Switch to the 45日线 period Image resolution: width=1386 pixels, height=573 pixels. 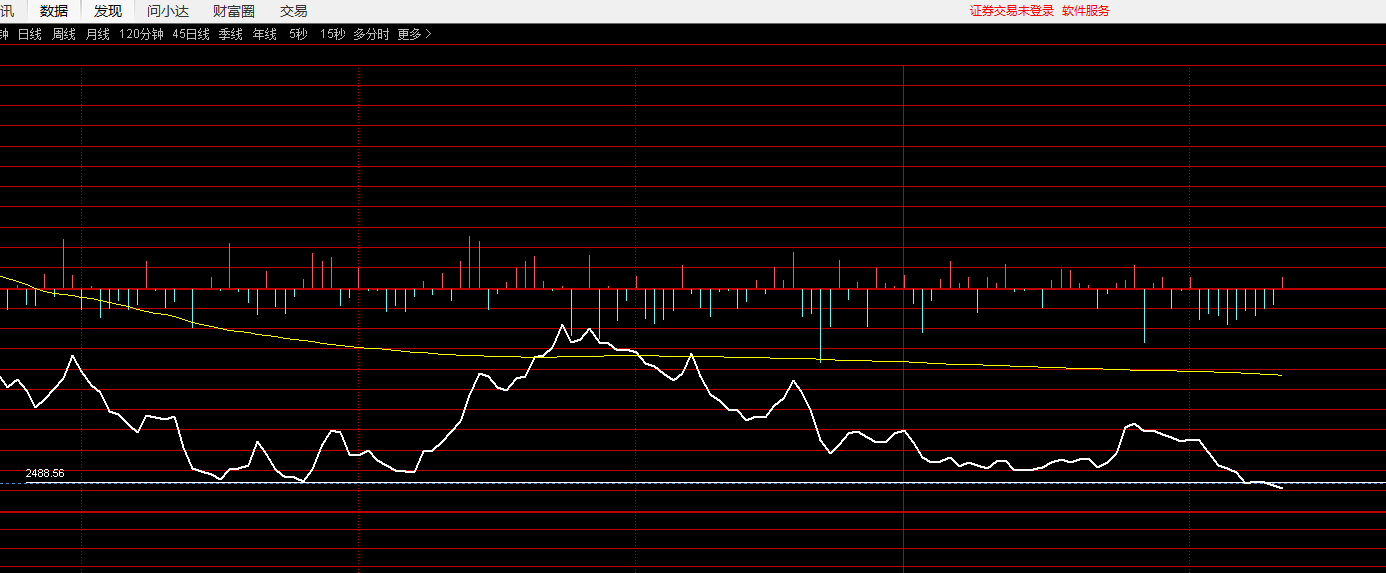[191, 34]
